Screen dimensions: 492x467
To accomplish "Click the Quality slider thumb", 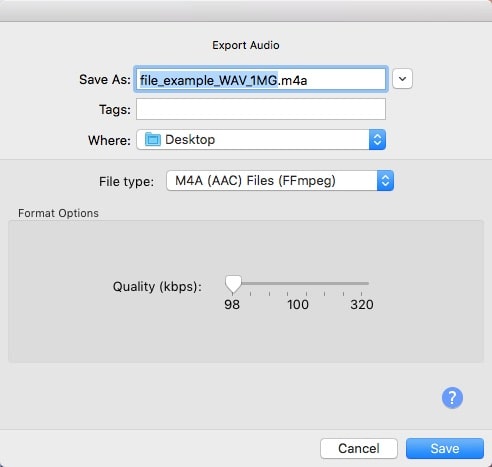I will pos(233,284).
